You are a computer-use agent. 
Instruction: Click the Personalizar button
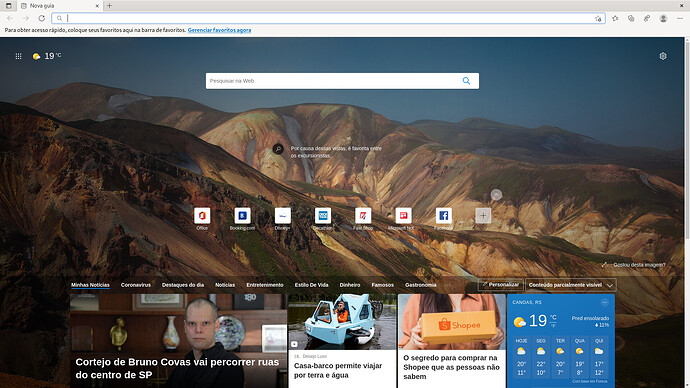coord(501,285)
